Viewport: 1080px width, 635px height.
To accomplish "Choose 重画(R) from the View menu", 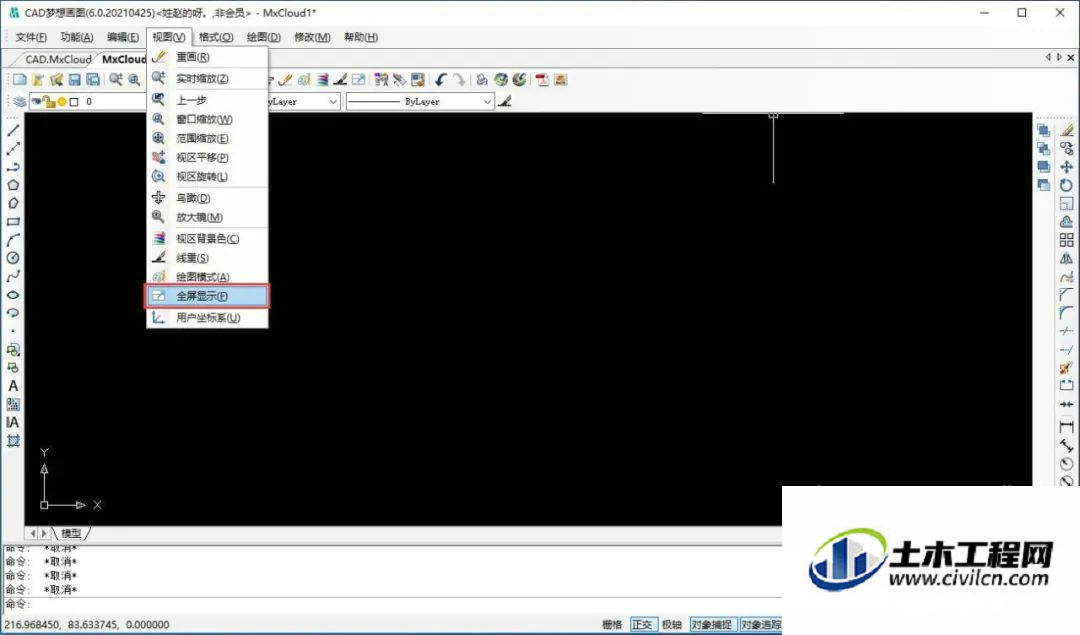I will point(207,57).
